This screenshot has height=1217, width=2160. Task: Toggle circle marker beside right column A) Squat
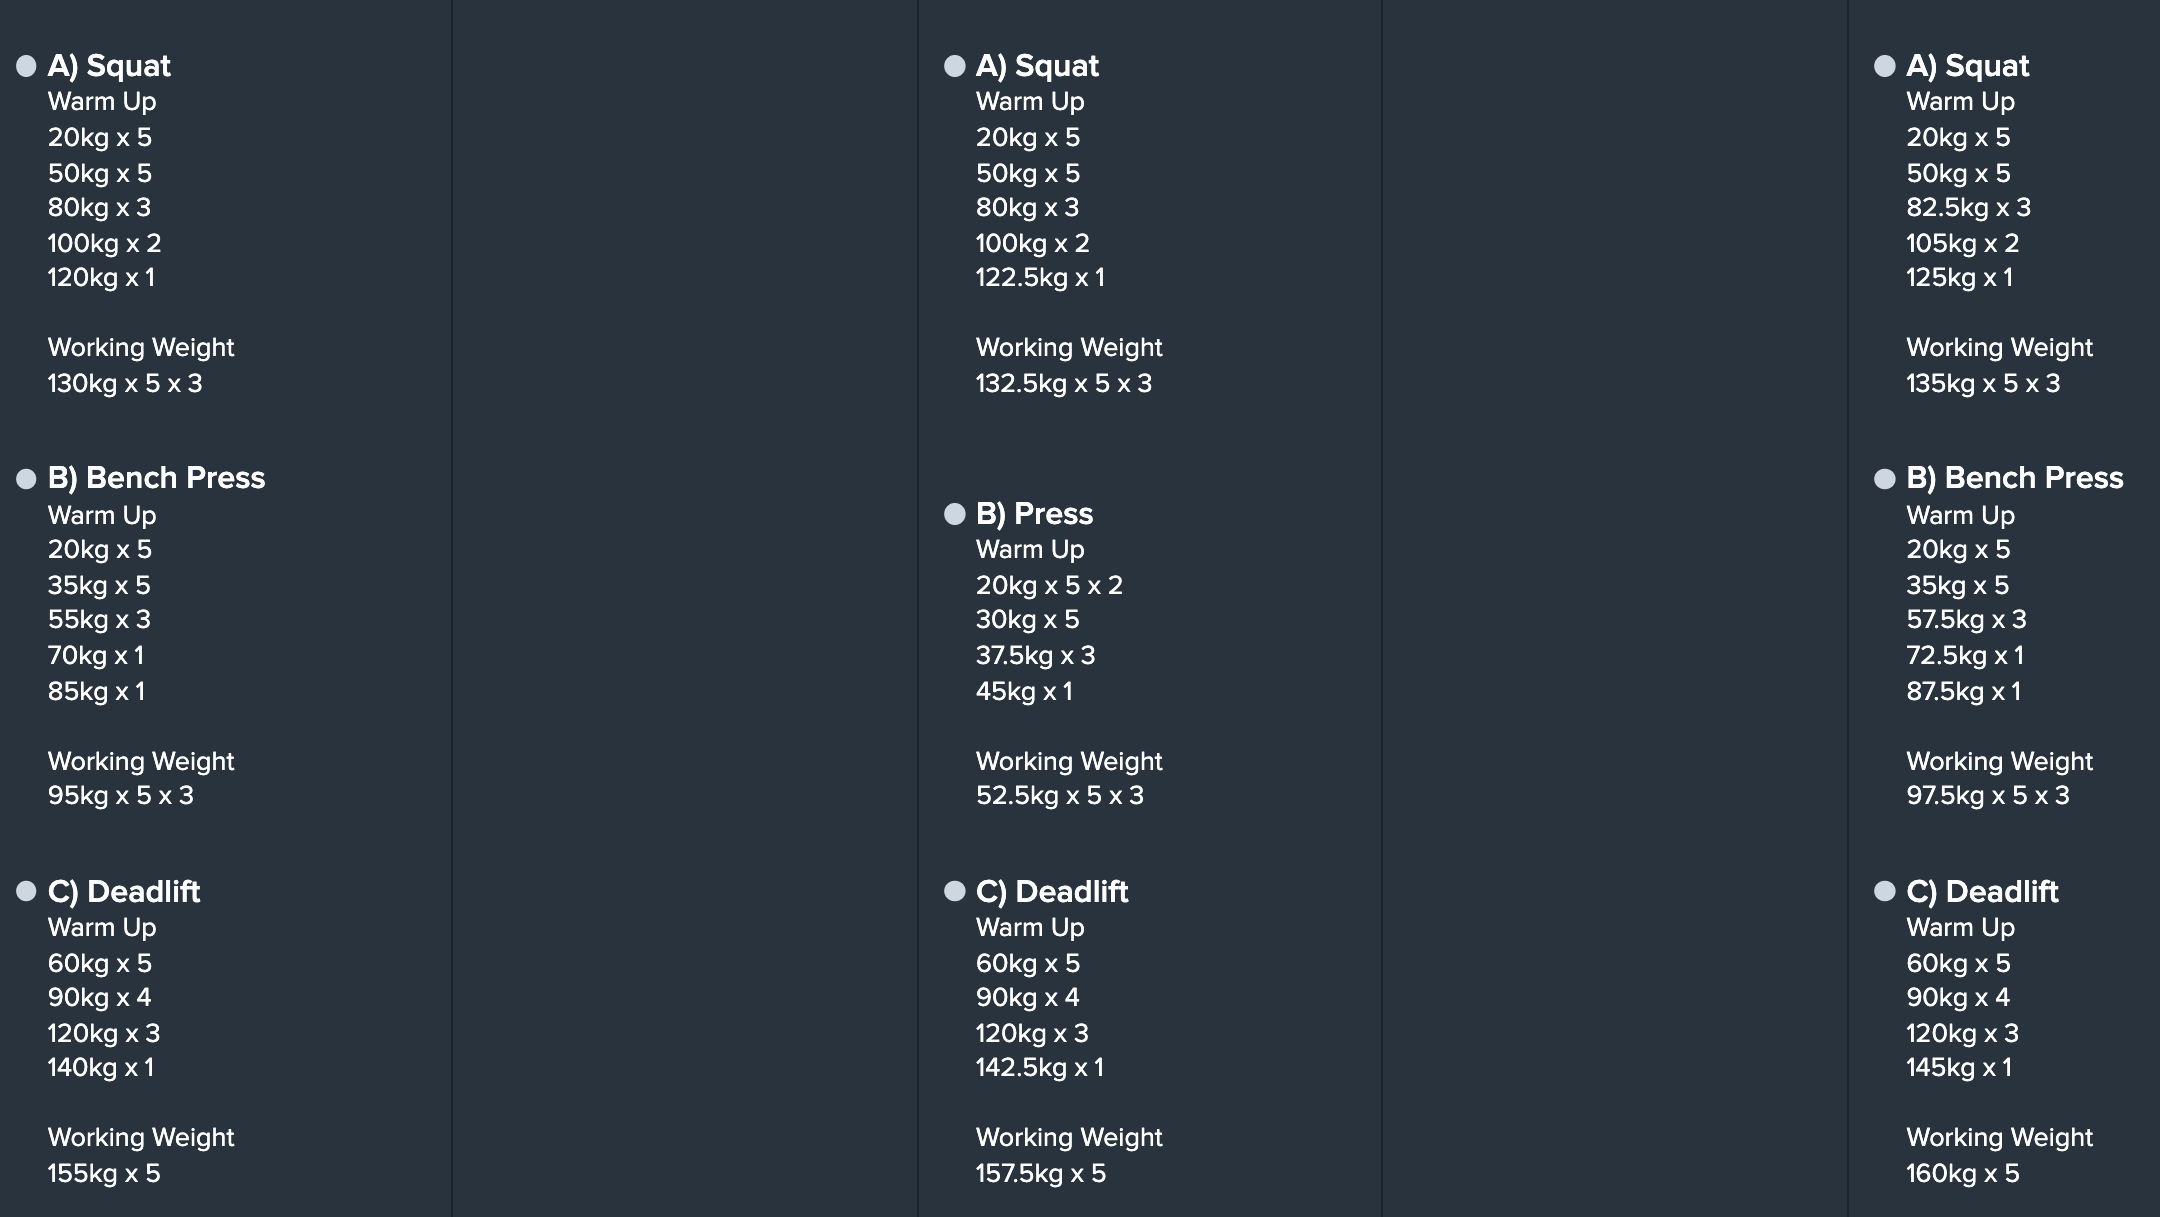click(1885, 66)
